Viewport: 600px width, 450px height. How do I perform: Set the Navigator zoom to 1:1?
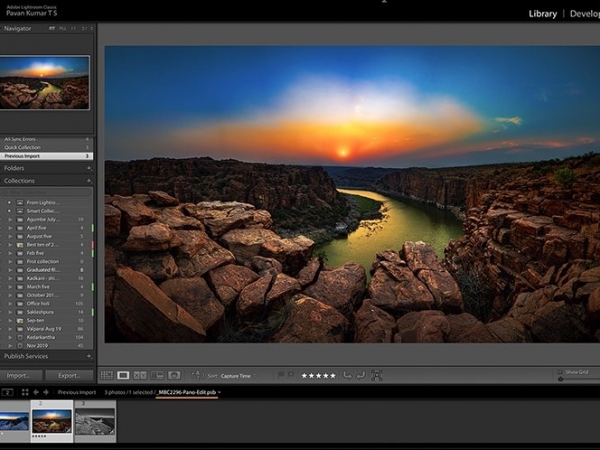pyautogui.click(x=73, y=28)
